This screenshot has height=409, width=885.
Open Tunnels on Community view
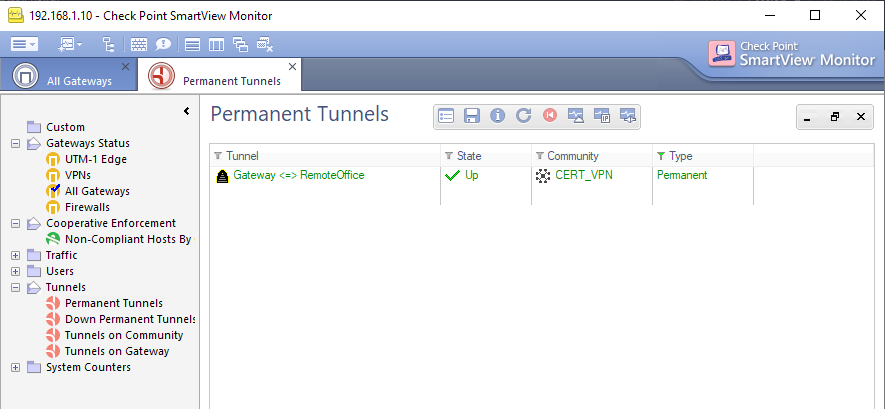click(x=124, y=335)
